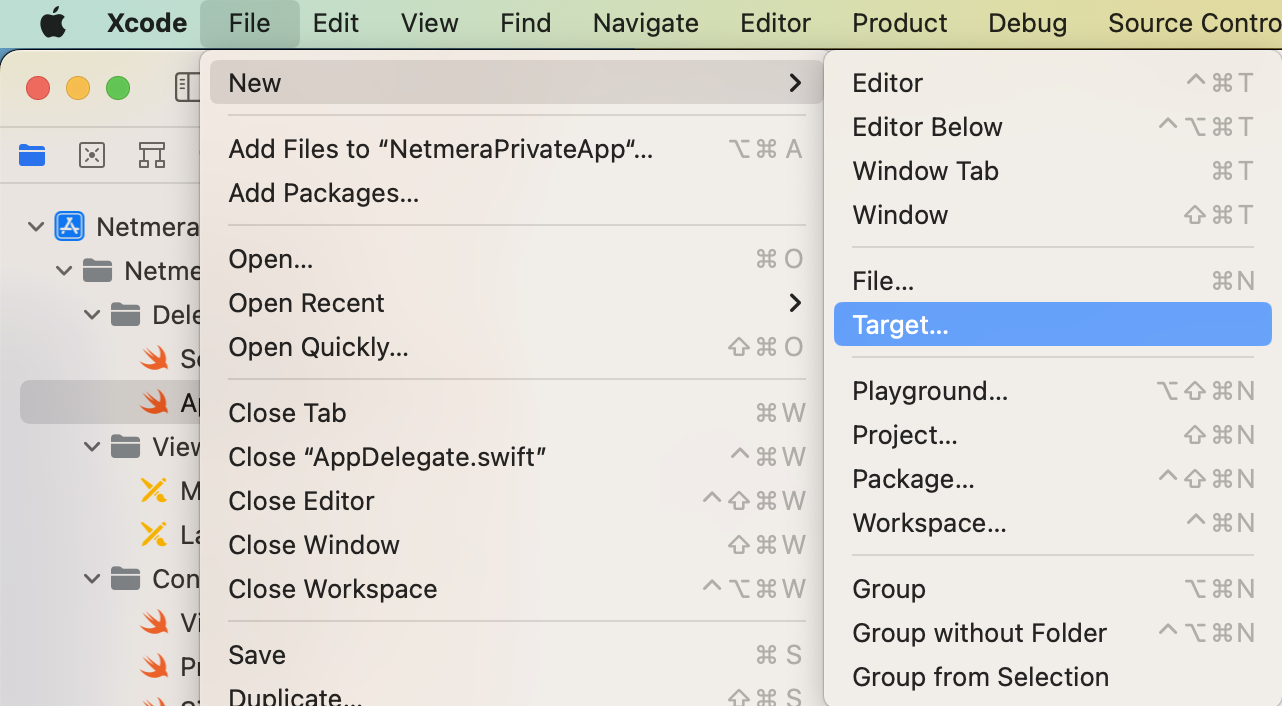Select Add Packages... in the File menu

pos(323,193)
